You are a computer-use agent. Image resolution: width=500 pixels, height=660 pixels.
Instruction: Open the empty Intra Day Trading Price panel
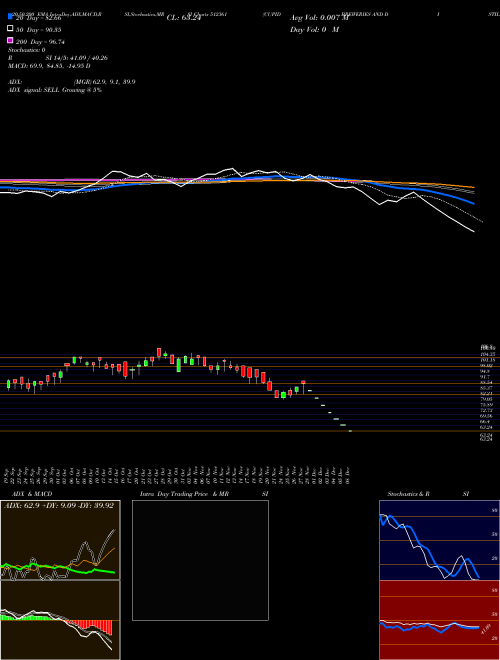[200, 560]
